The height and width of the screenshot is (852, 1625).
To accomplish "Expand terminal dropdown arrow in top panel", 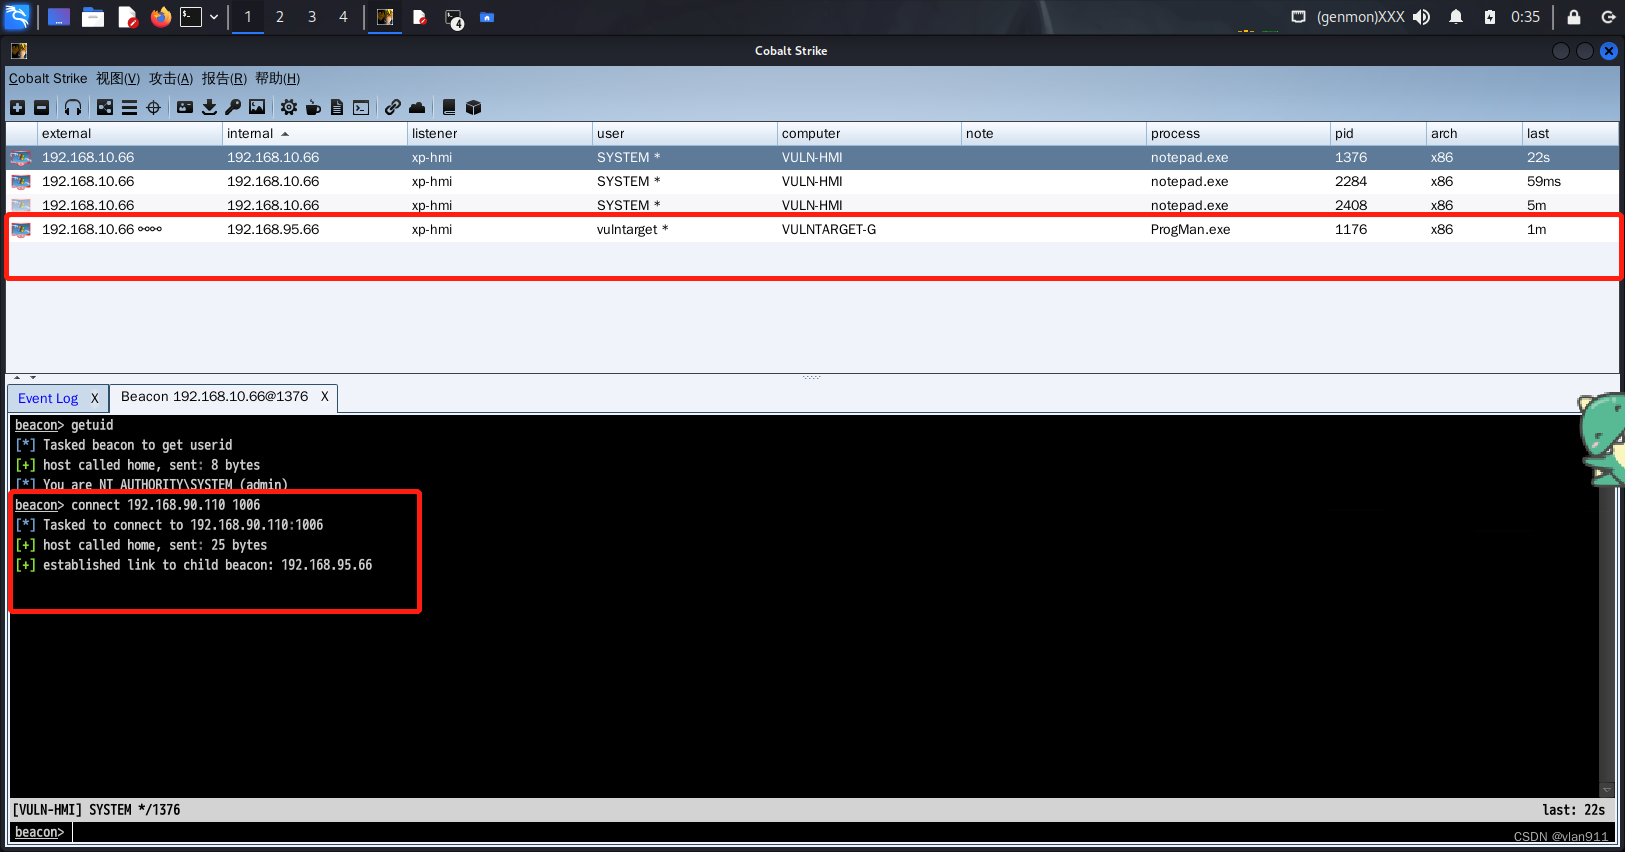I will click(x=214, y=17).
